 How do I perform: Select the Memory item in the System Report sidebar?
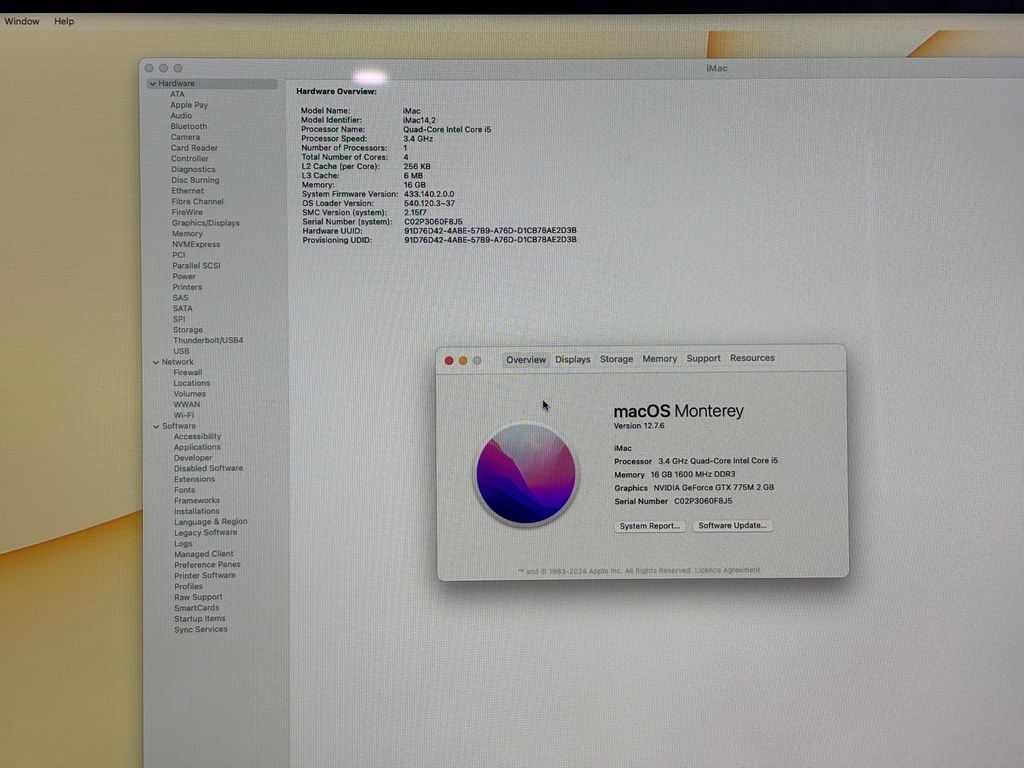point(187,234)
